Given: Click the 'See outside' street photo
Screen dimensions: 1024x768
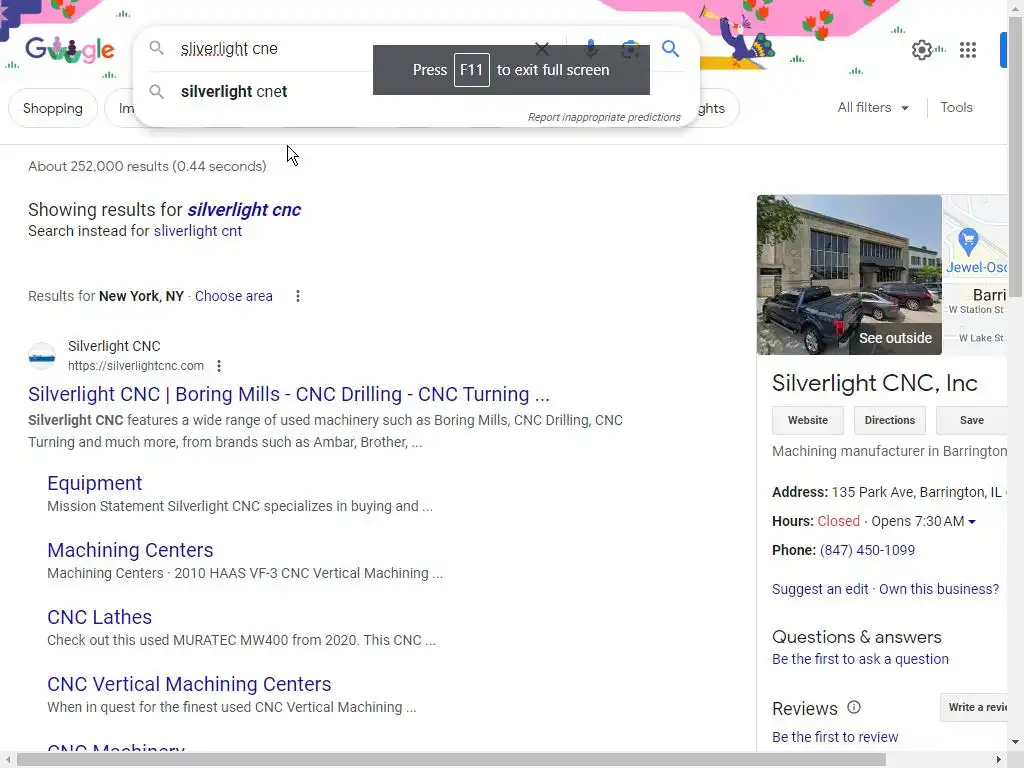Looking at the screenshot, I should [x=849, y=275].
